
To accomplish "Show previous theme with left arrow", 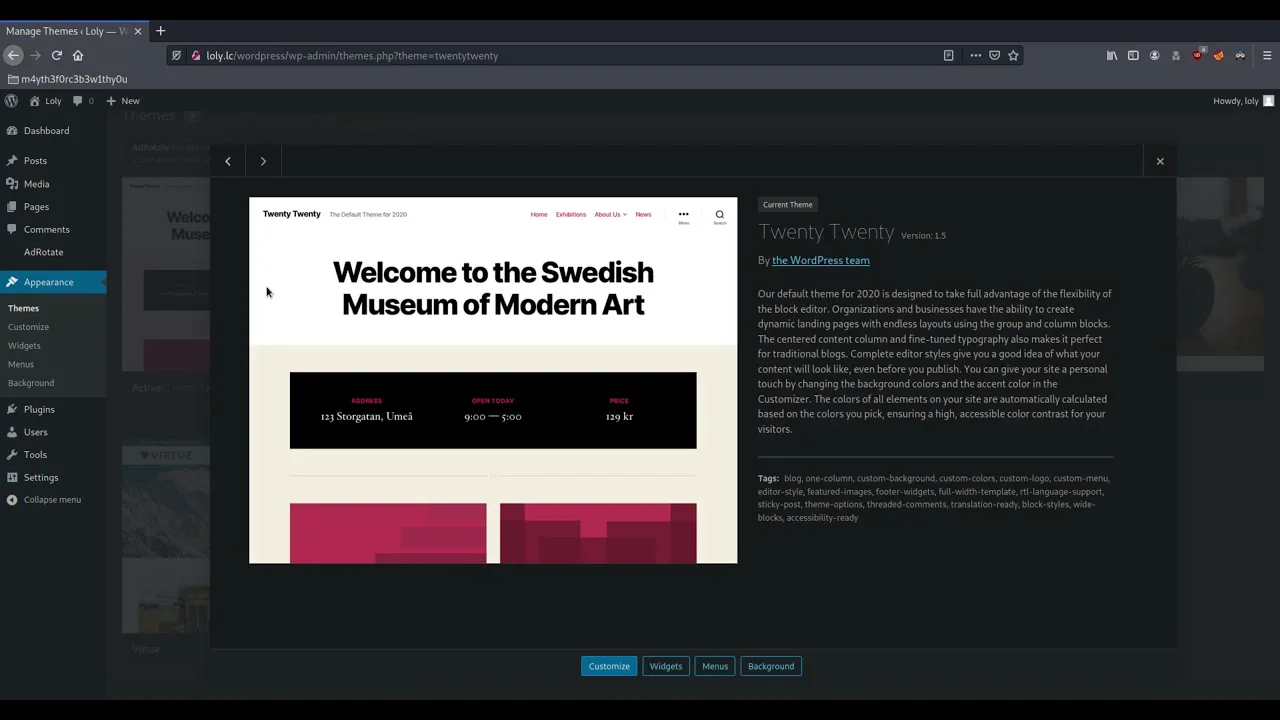I will tap(228, 161).
